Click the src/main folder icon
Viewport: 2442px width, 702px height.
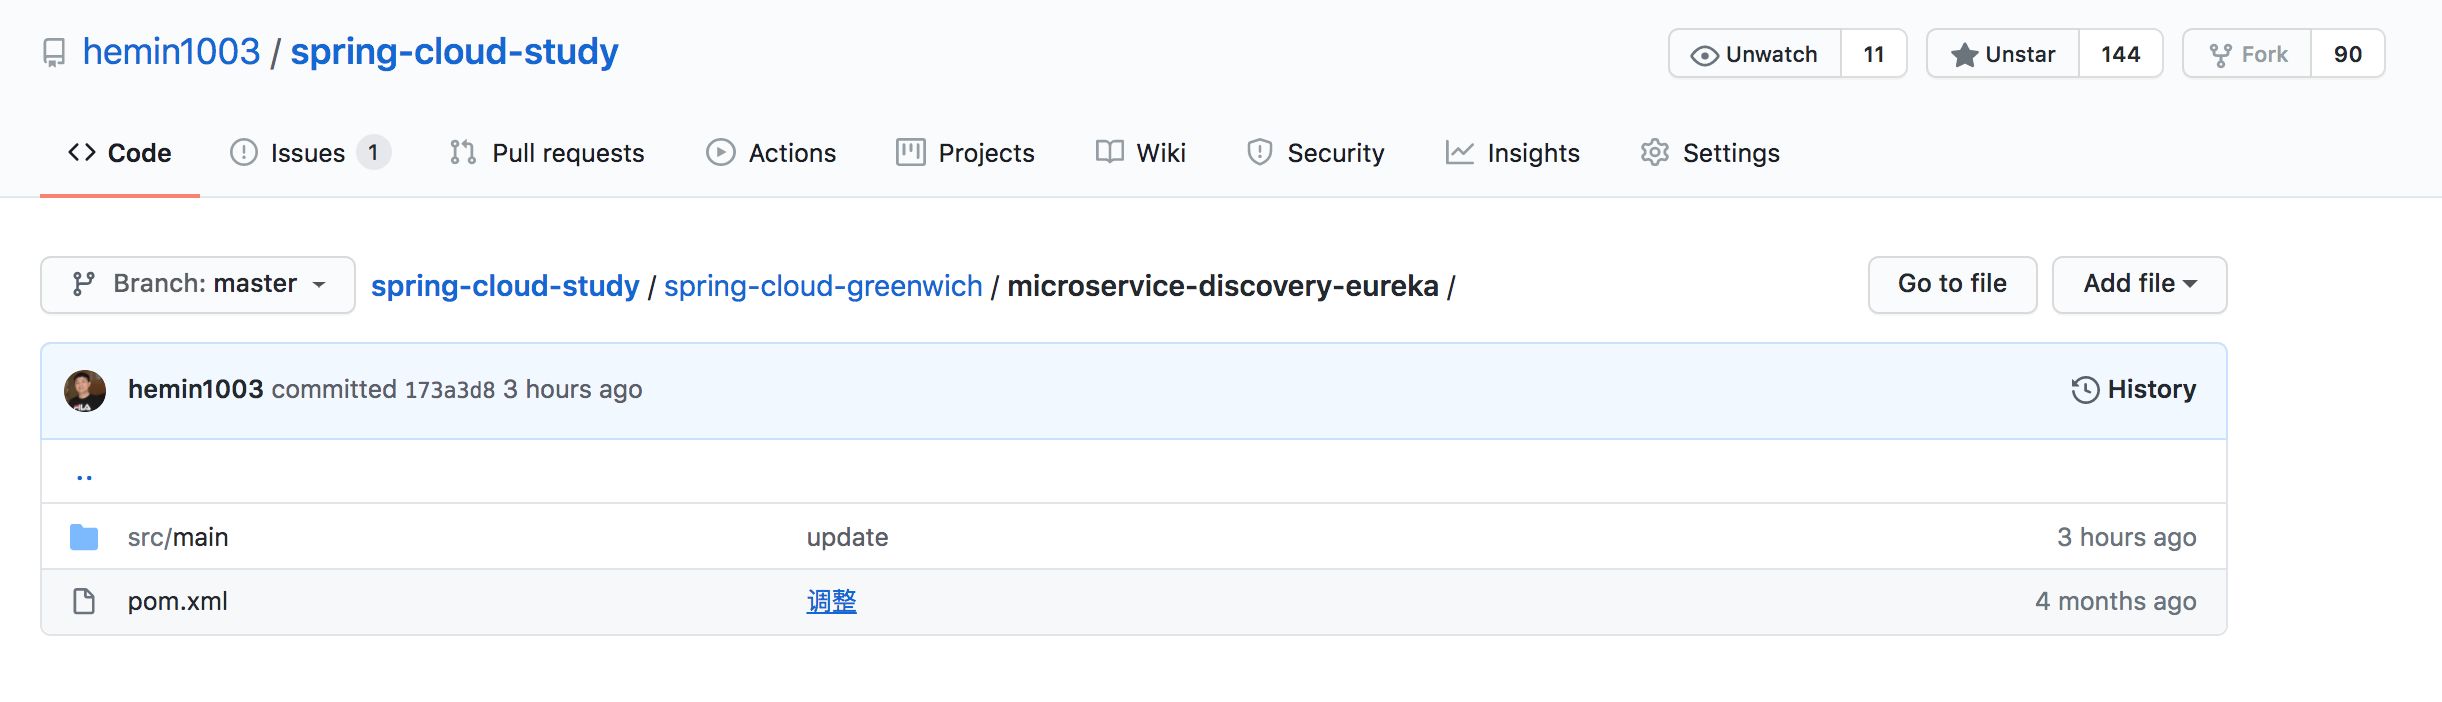pos(84,538)
